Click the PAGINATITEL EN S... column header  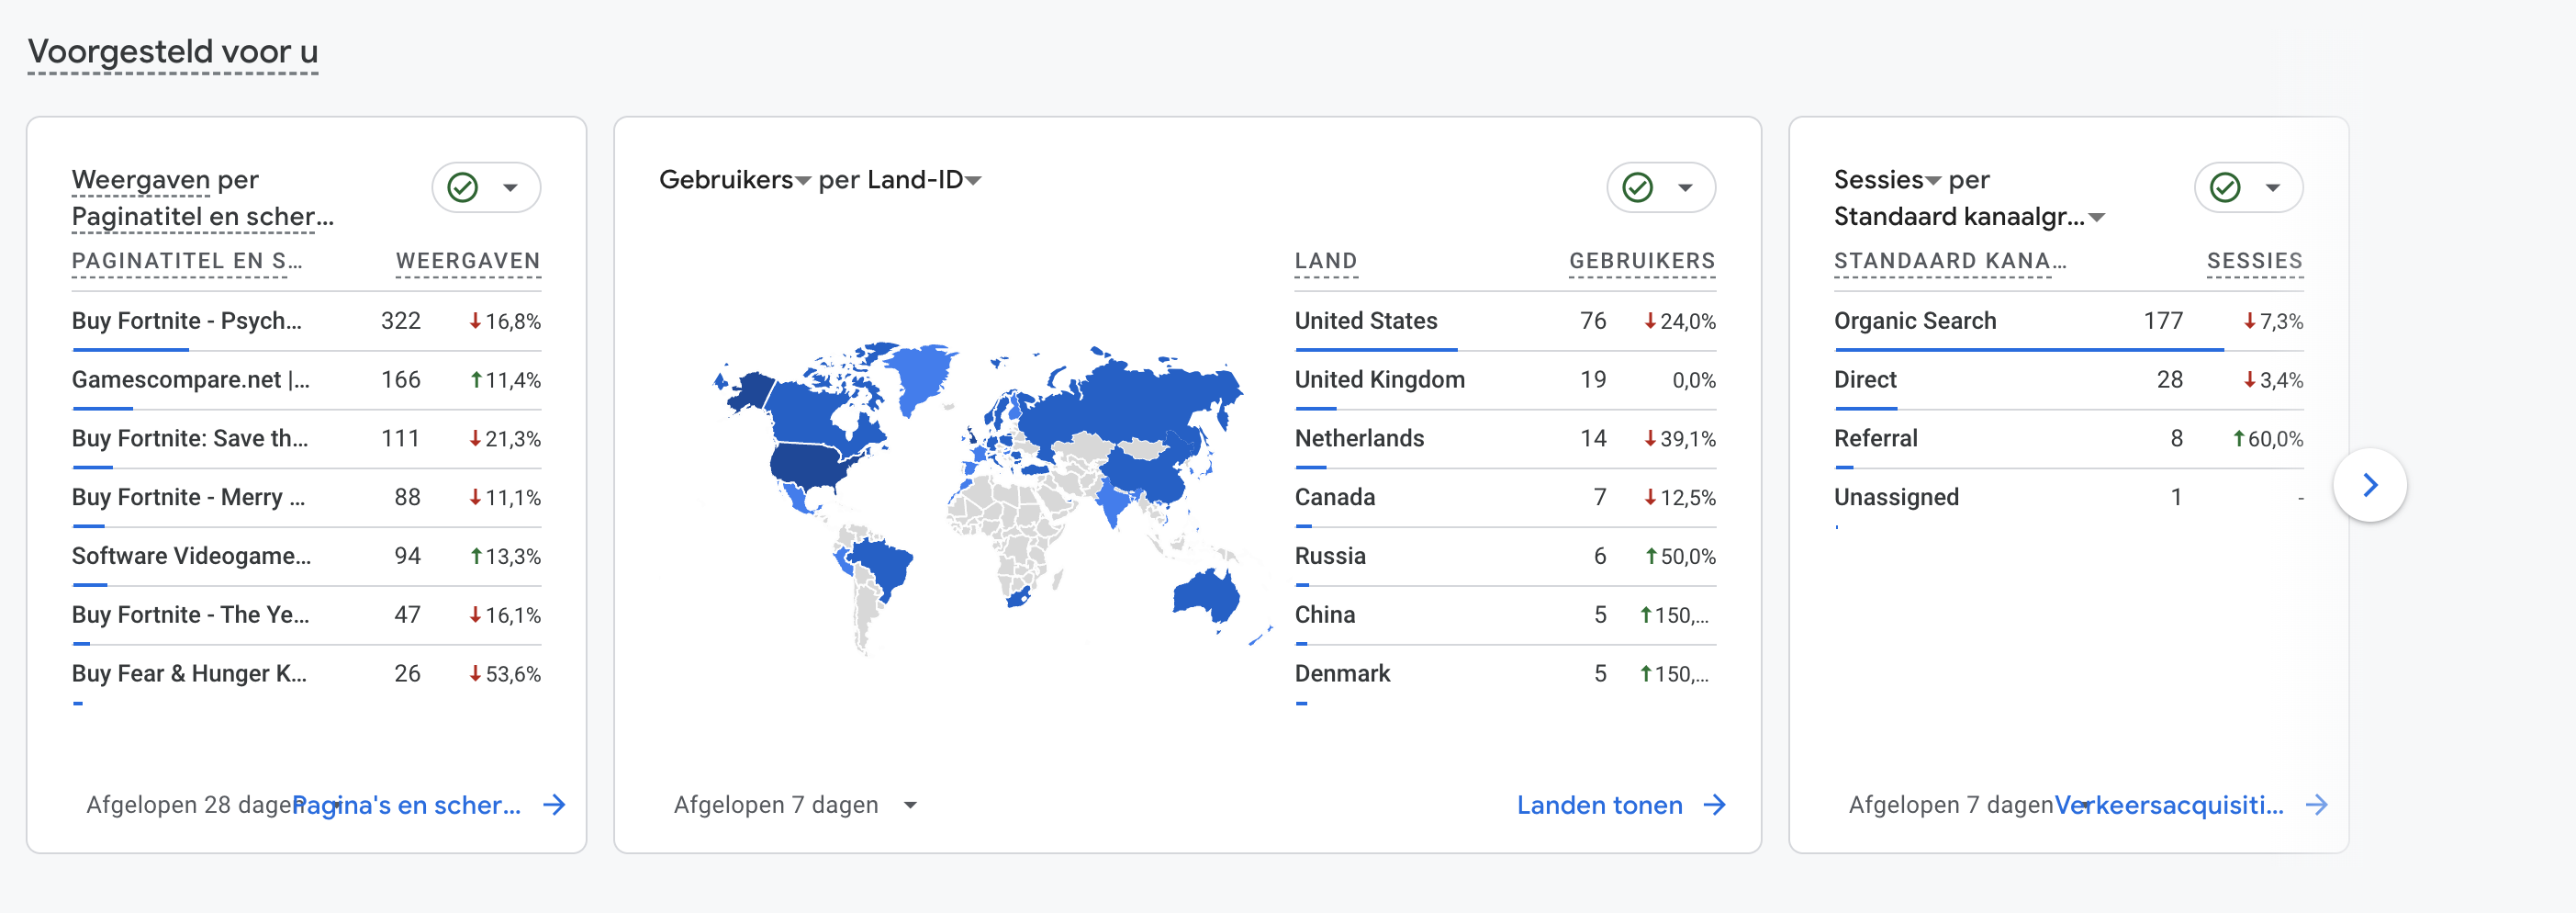[x=187, y=261]
